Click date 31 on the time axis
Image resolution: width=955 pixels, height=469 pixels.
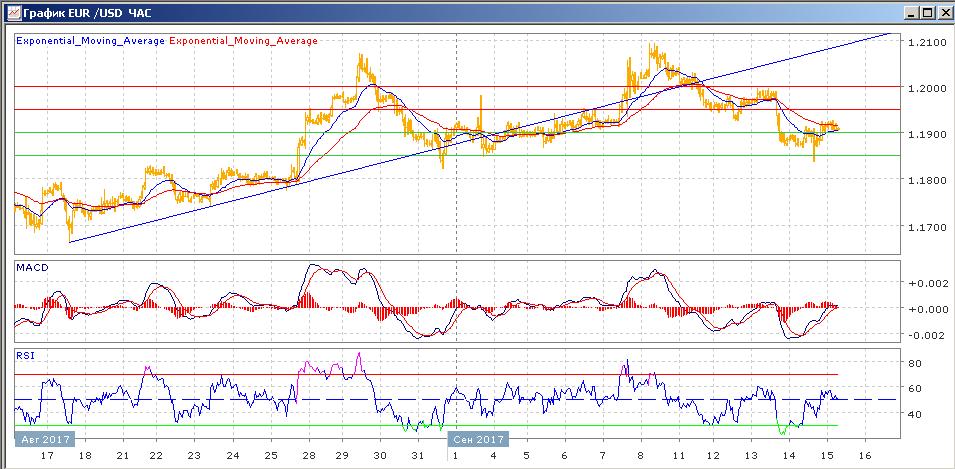click(x=418, y=456)
